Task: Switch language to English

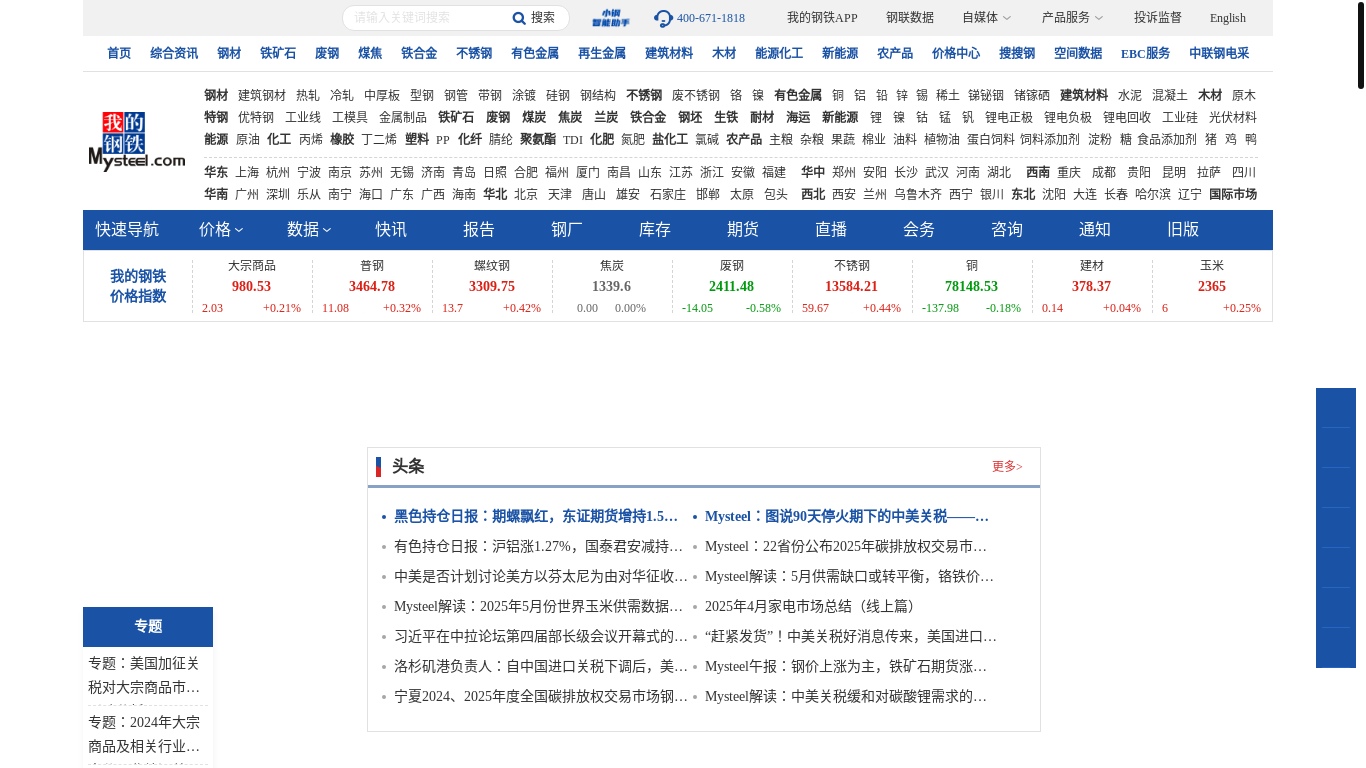Action: (1228, 18)
